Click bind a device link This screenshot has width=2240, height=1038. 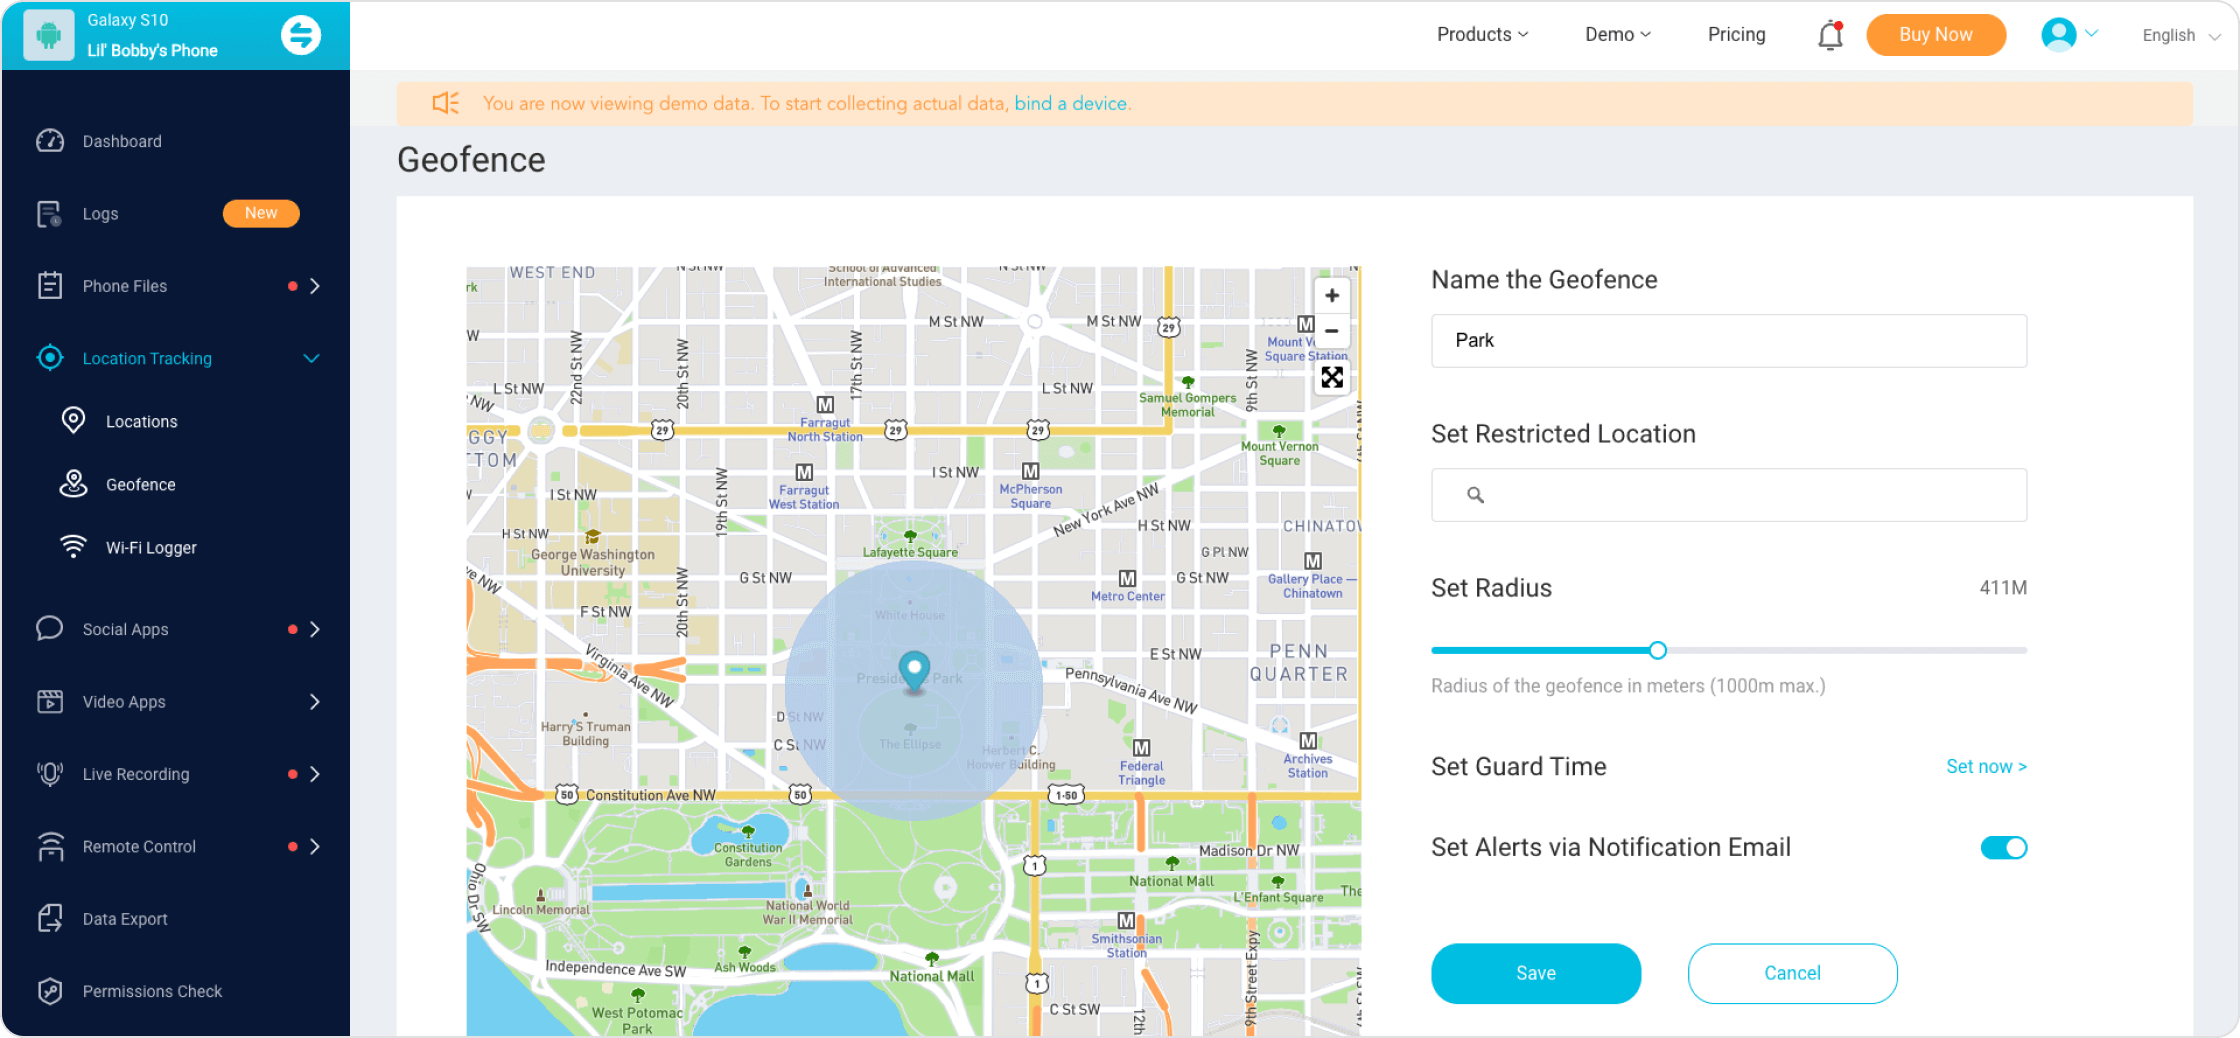click(x=1071, y=103)
